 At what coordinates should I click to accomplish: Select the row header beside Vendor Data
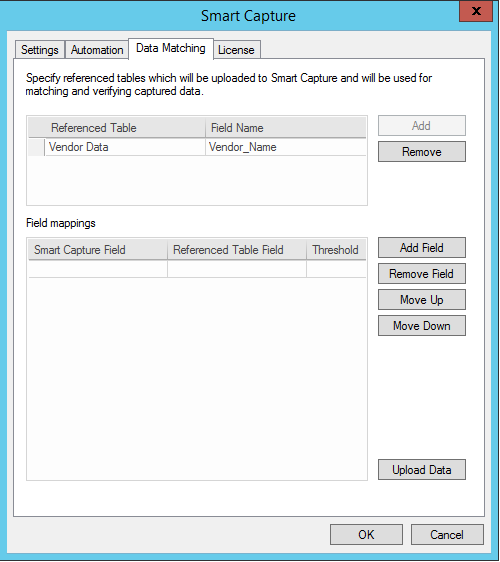[37, 147]
